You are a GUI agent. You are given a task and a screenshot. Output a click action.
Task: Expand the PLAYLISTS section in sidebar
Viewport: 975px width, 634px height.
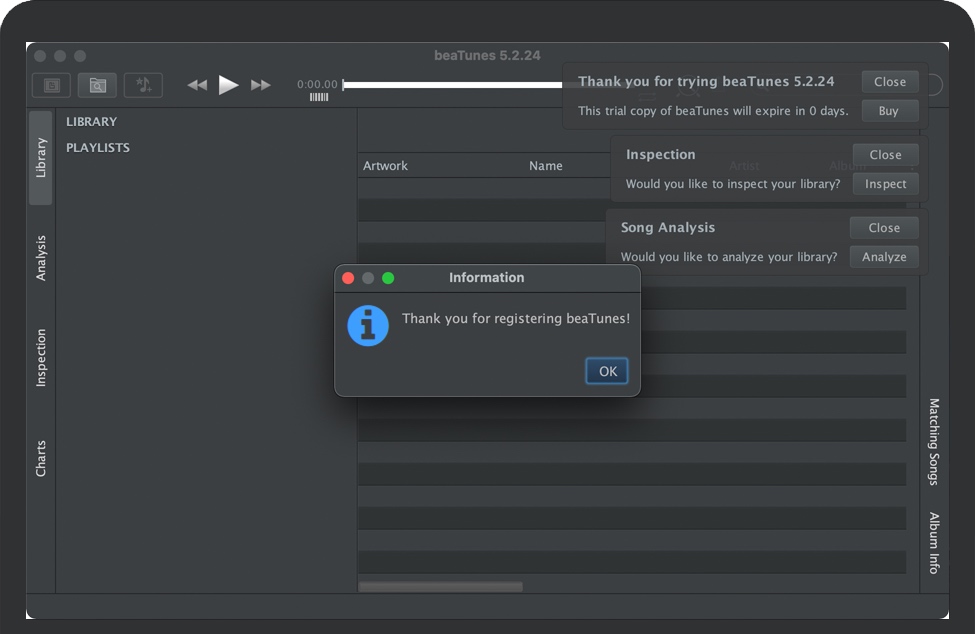[x=98, y=148]
